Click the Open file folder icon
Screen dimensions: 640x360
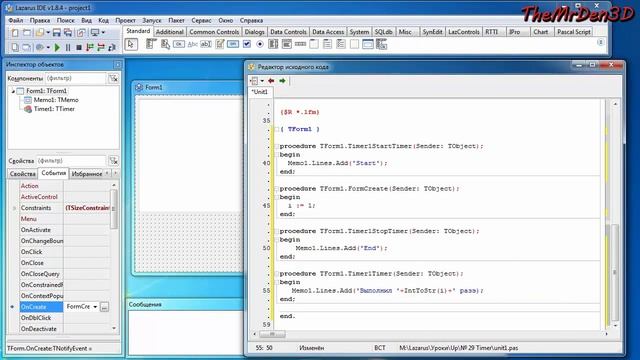tap(40, 33)
